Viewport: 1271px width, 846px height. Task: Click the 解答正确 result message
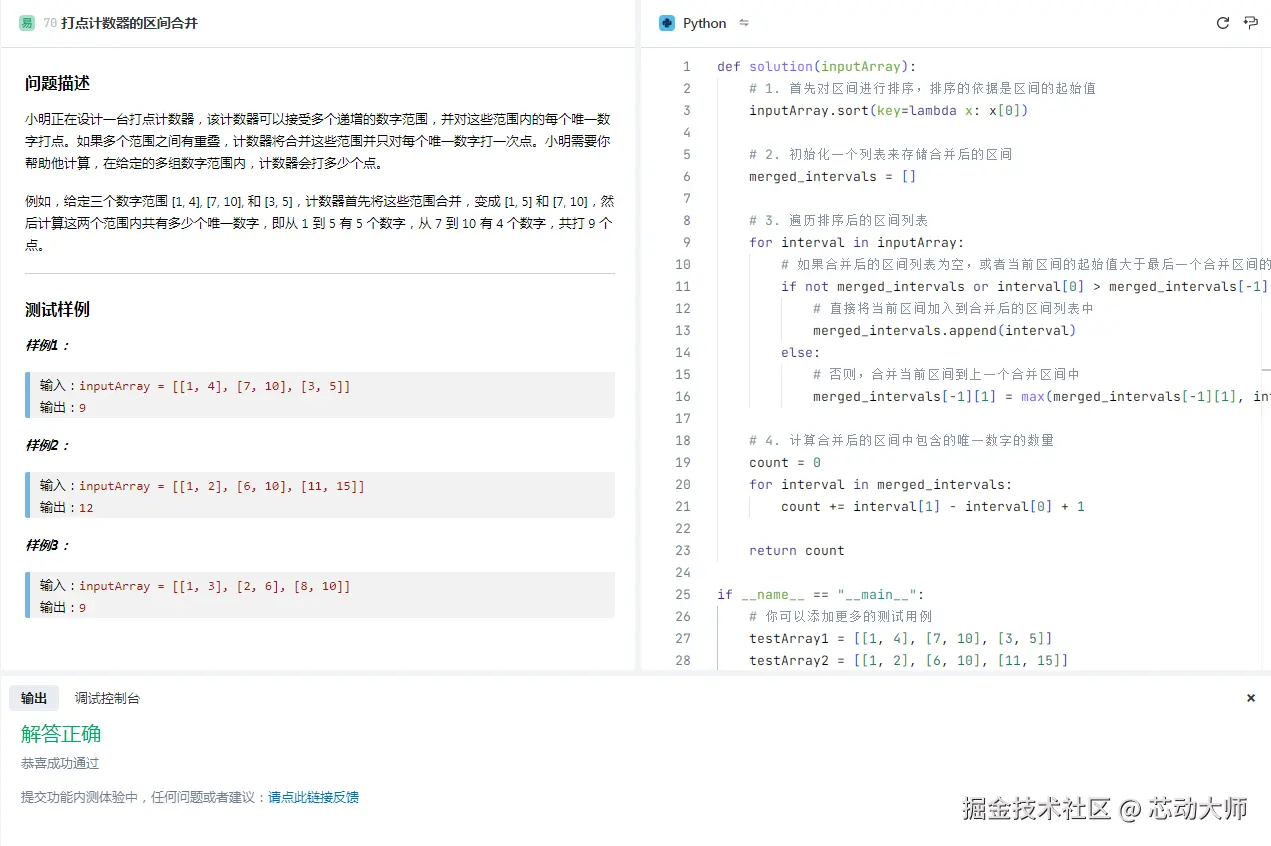tap(61, 734)
